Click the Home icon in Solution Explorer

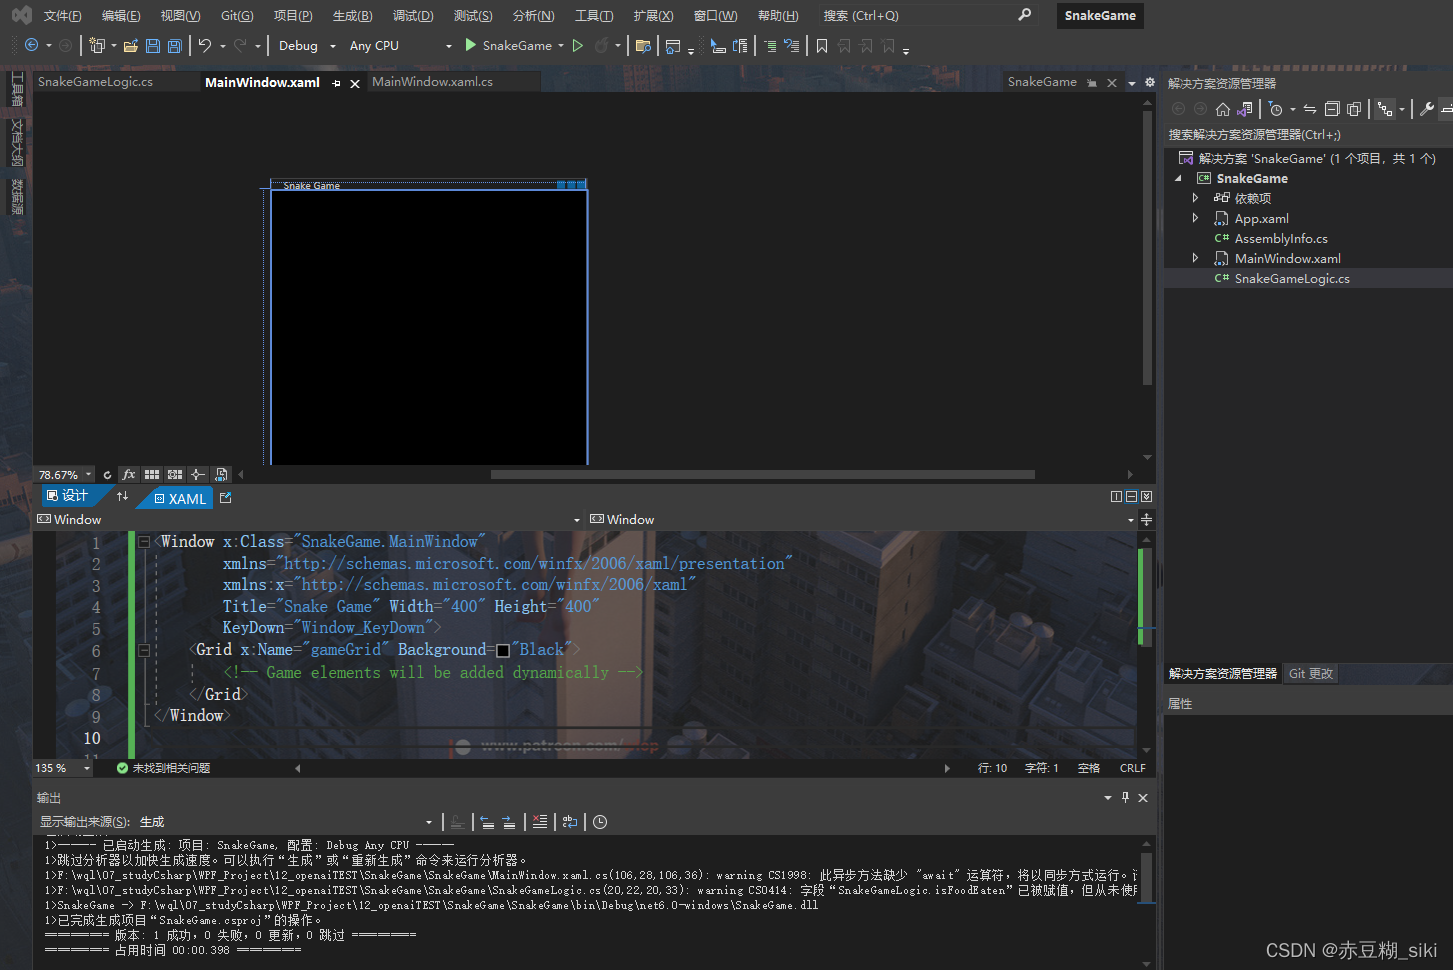[x=1222, y=109]
